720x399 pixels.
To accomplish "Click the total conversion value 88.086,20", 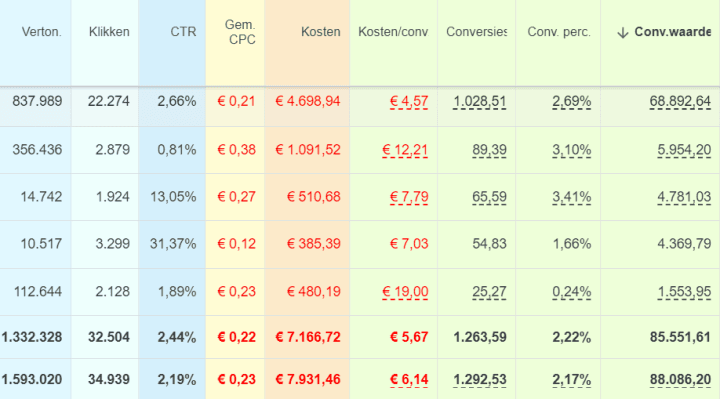I will coord(681,380).
